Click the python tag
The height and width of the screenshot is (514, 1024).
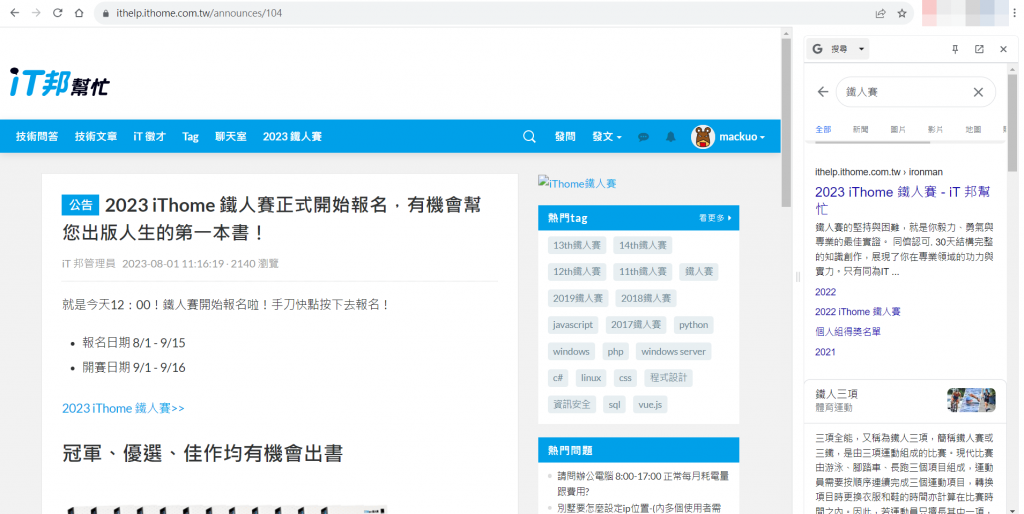(694, 325)
